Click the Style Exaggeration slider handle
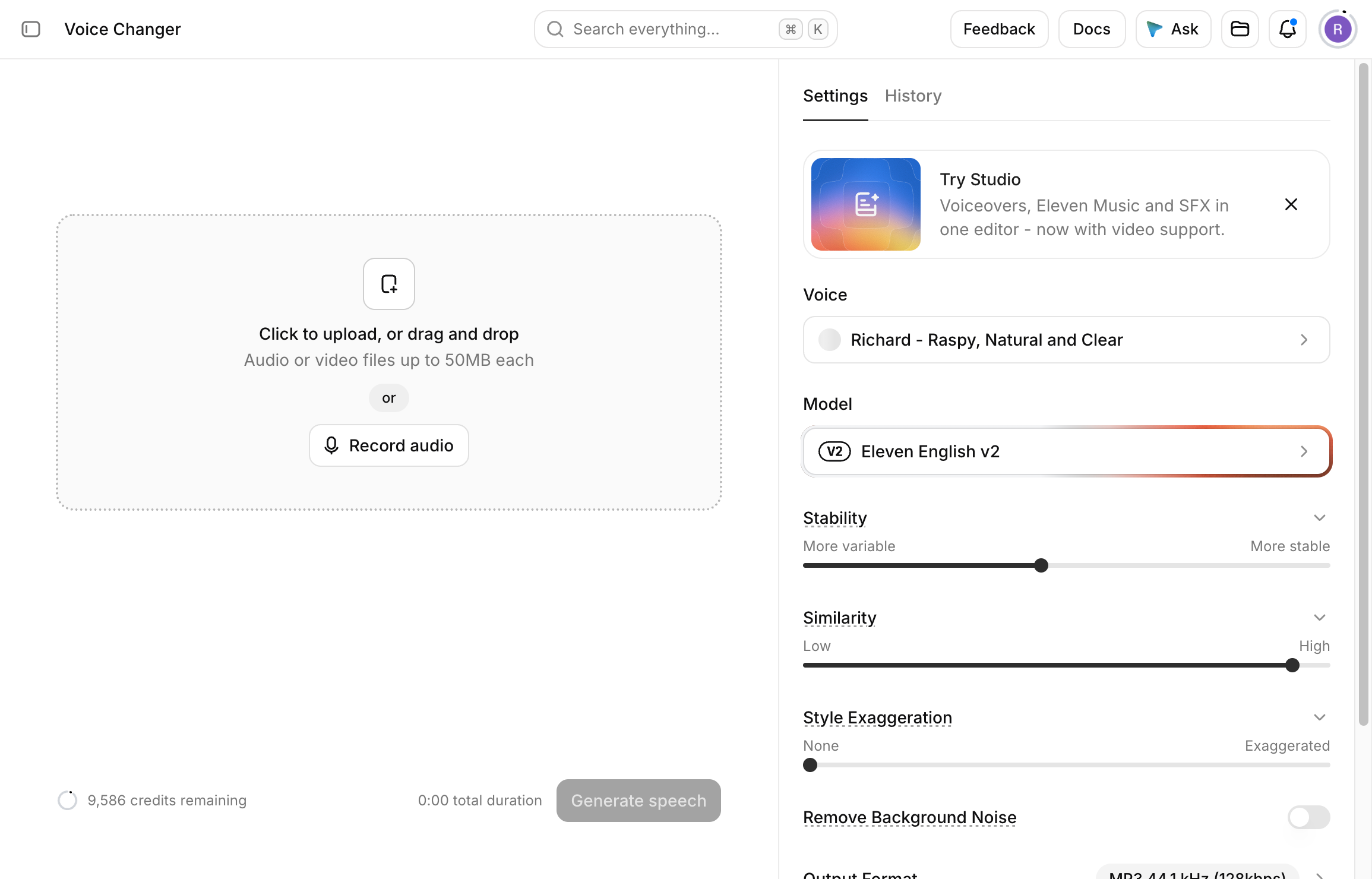The width and height of the screenshot is (1372, 879). [810, 765]
